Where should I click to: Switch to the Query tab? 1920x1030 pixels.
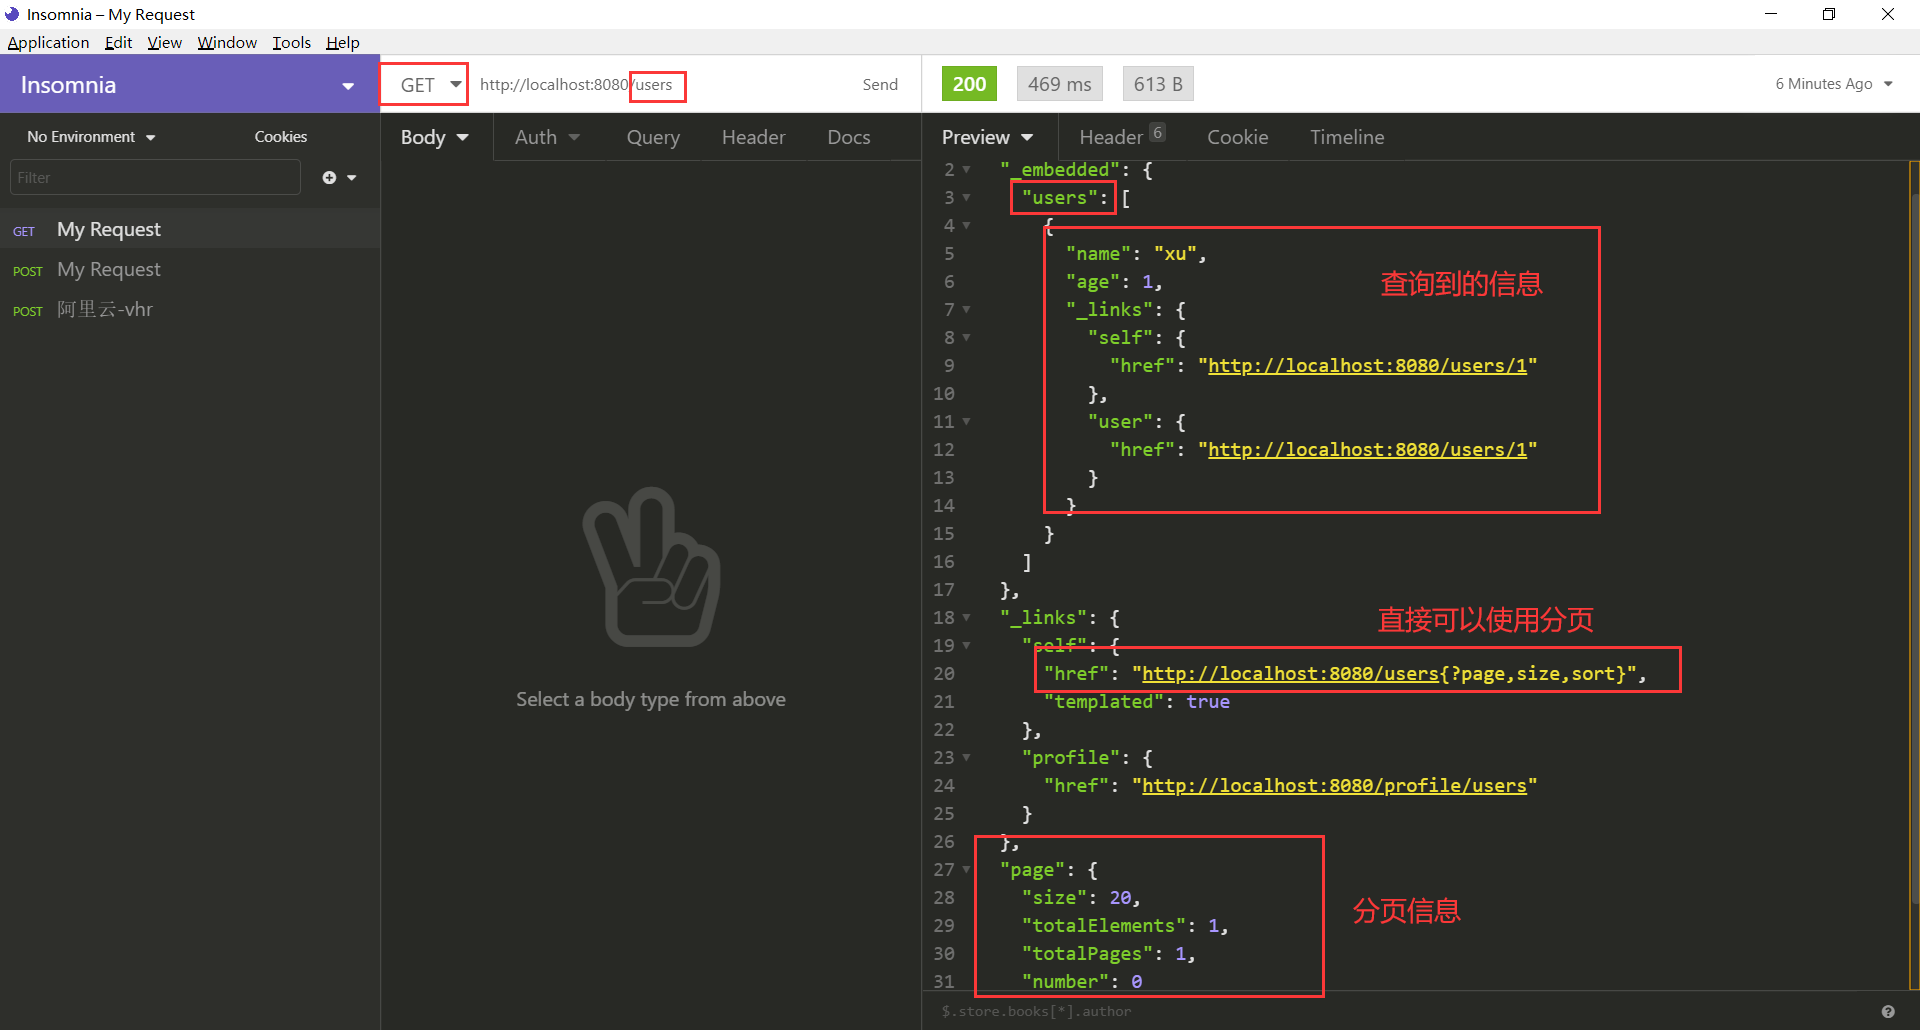[653, 137]
